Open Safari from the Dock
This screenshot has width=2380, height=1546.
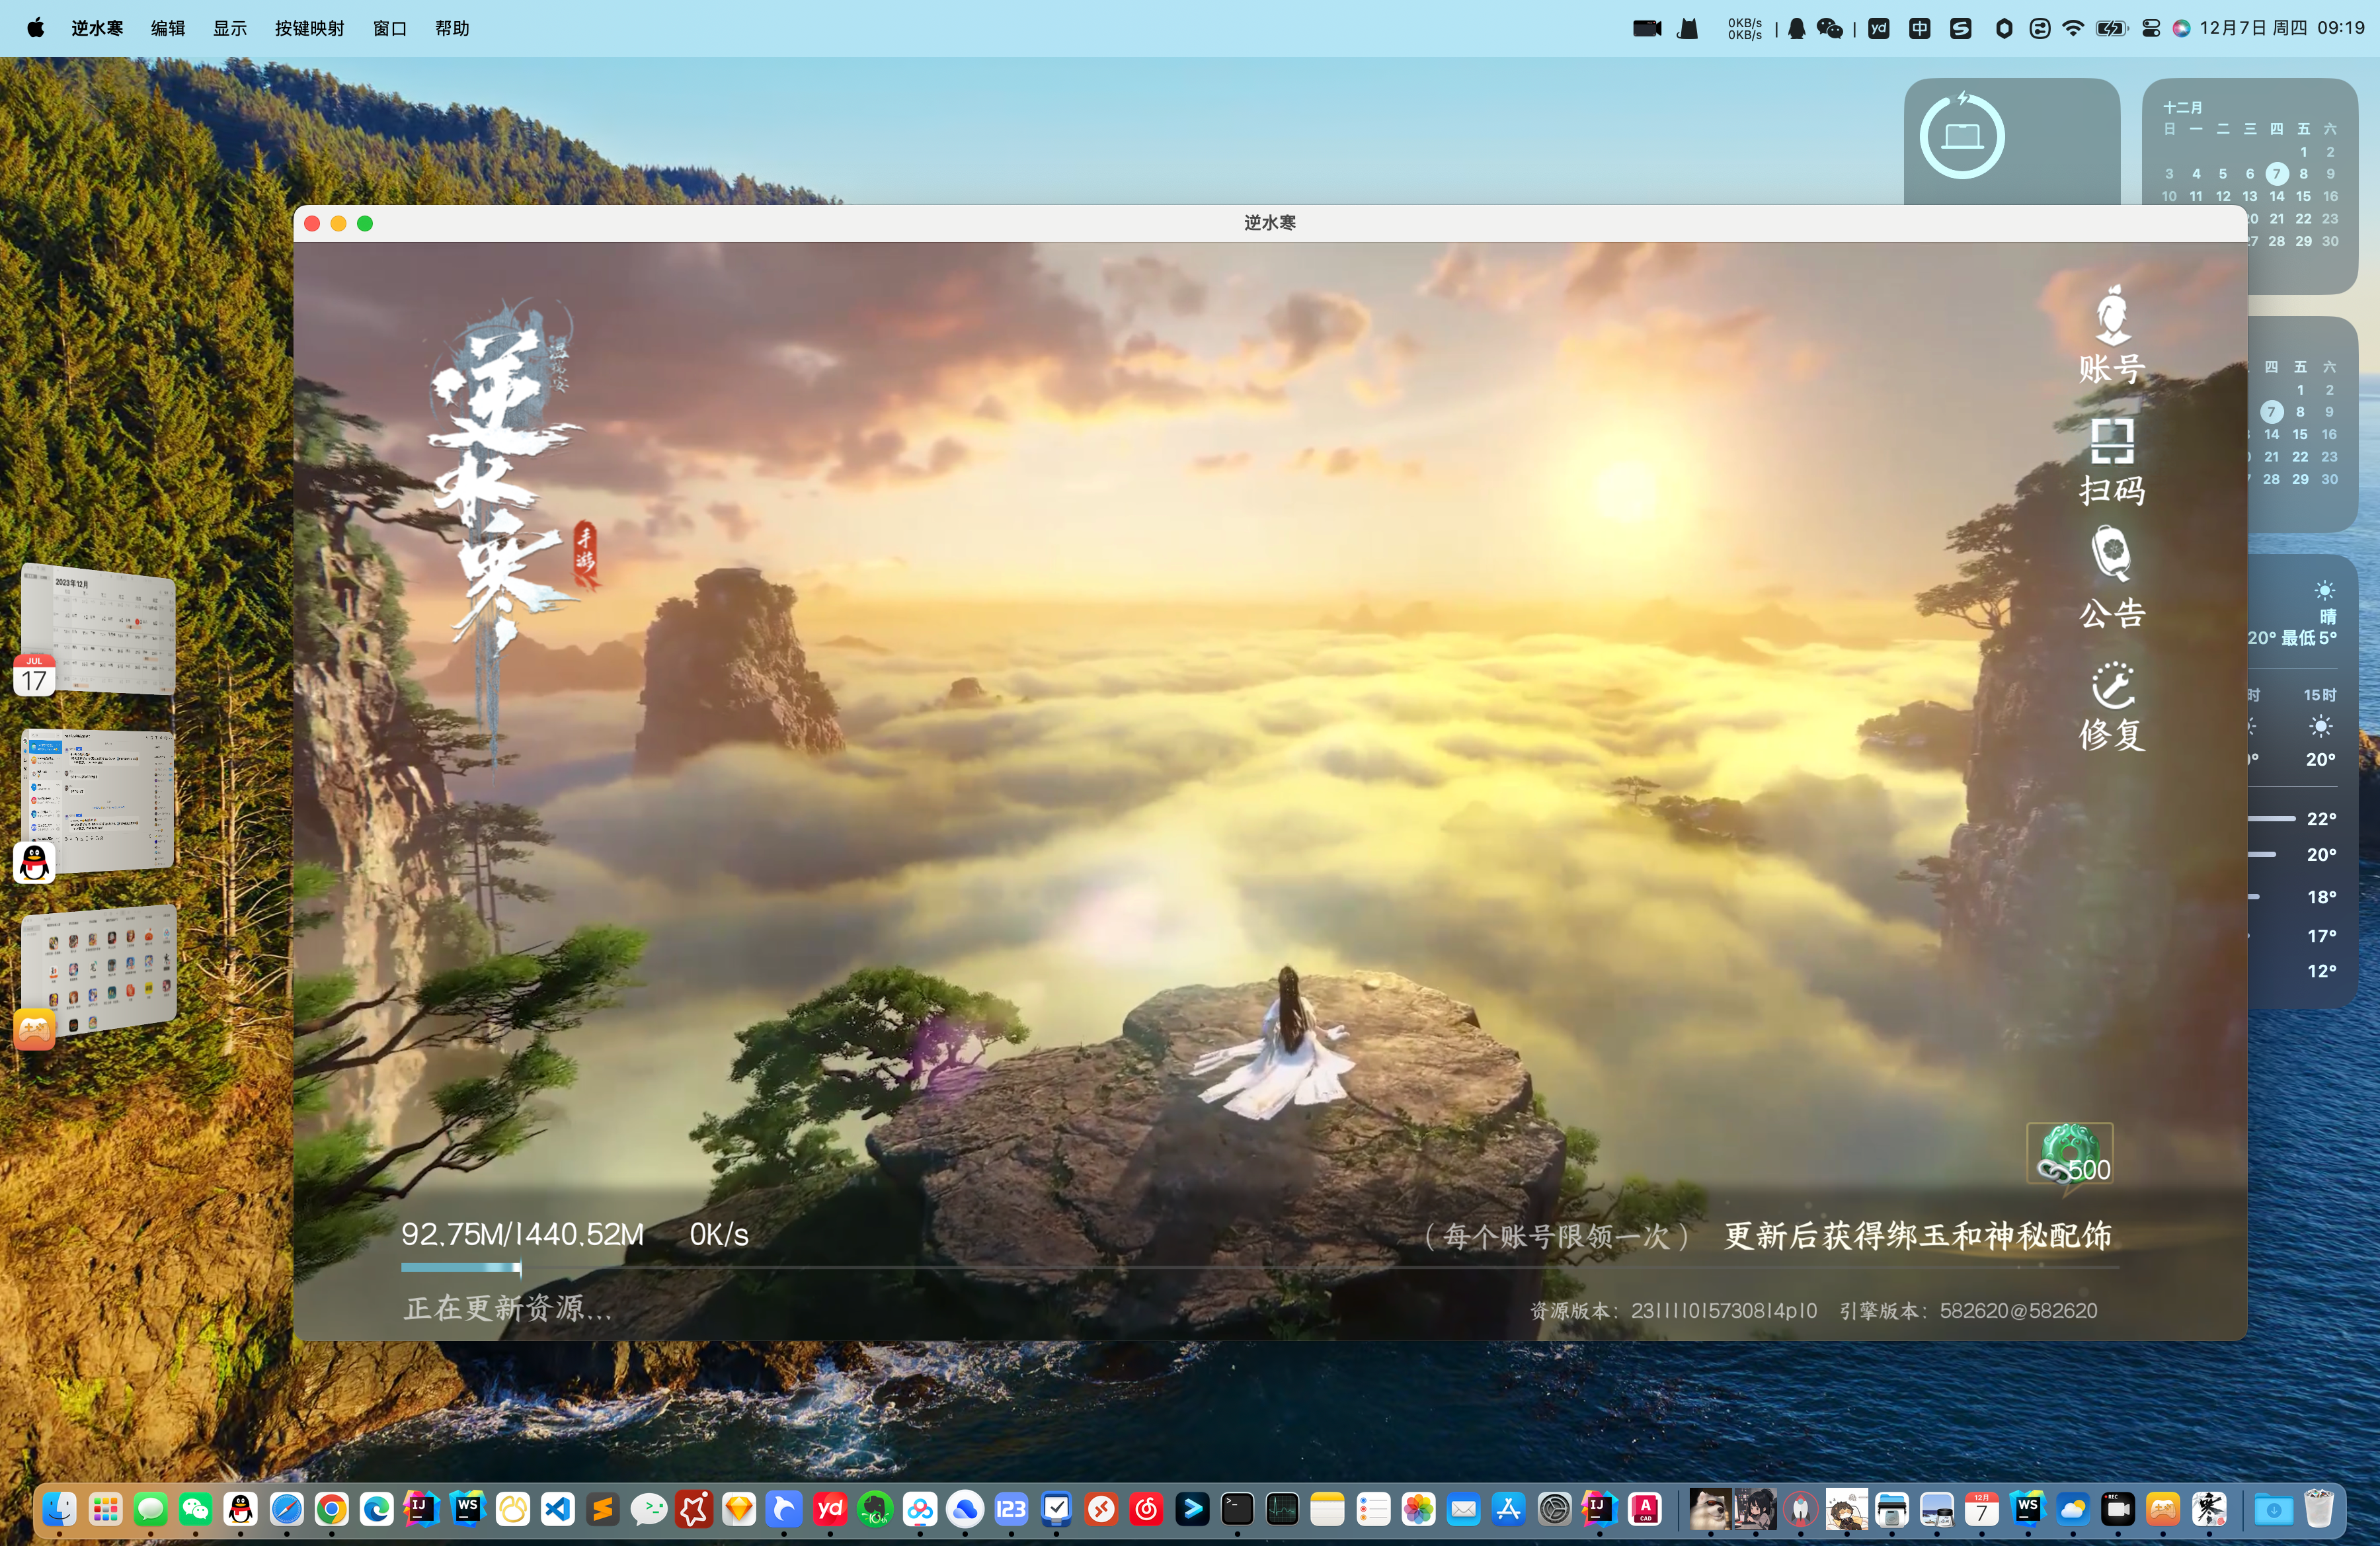(x=286, y=1508)
